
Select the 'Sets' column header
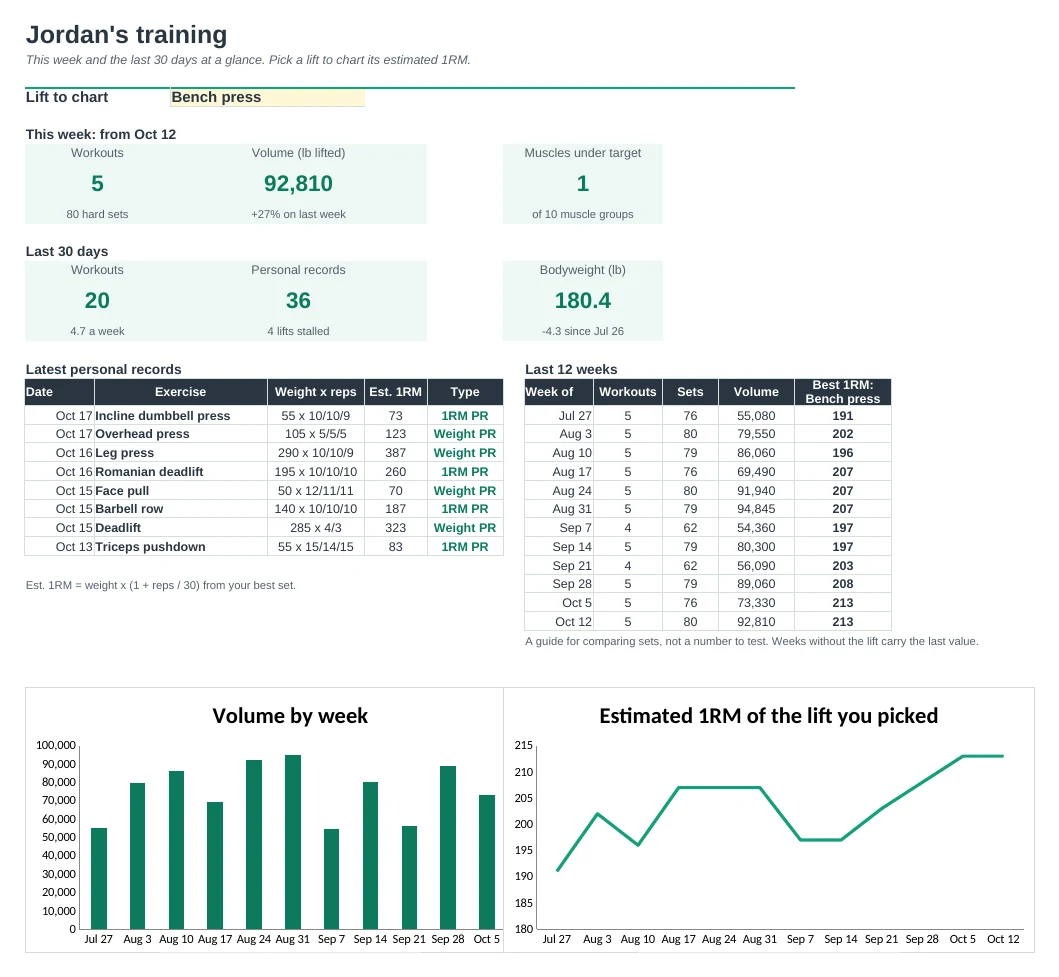pyautogui.click(x=690, y=392)
